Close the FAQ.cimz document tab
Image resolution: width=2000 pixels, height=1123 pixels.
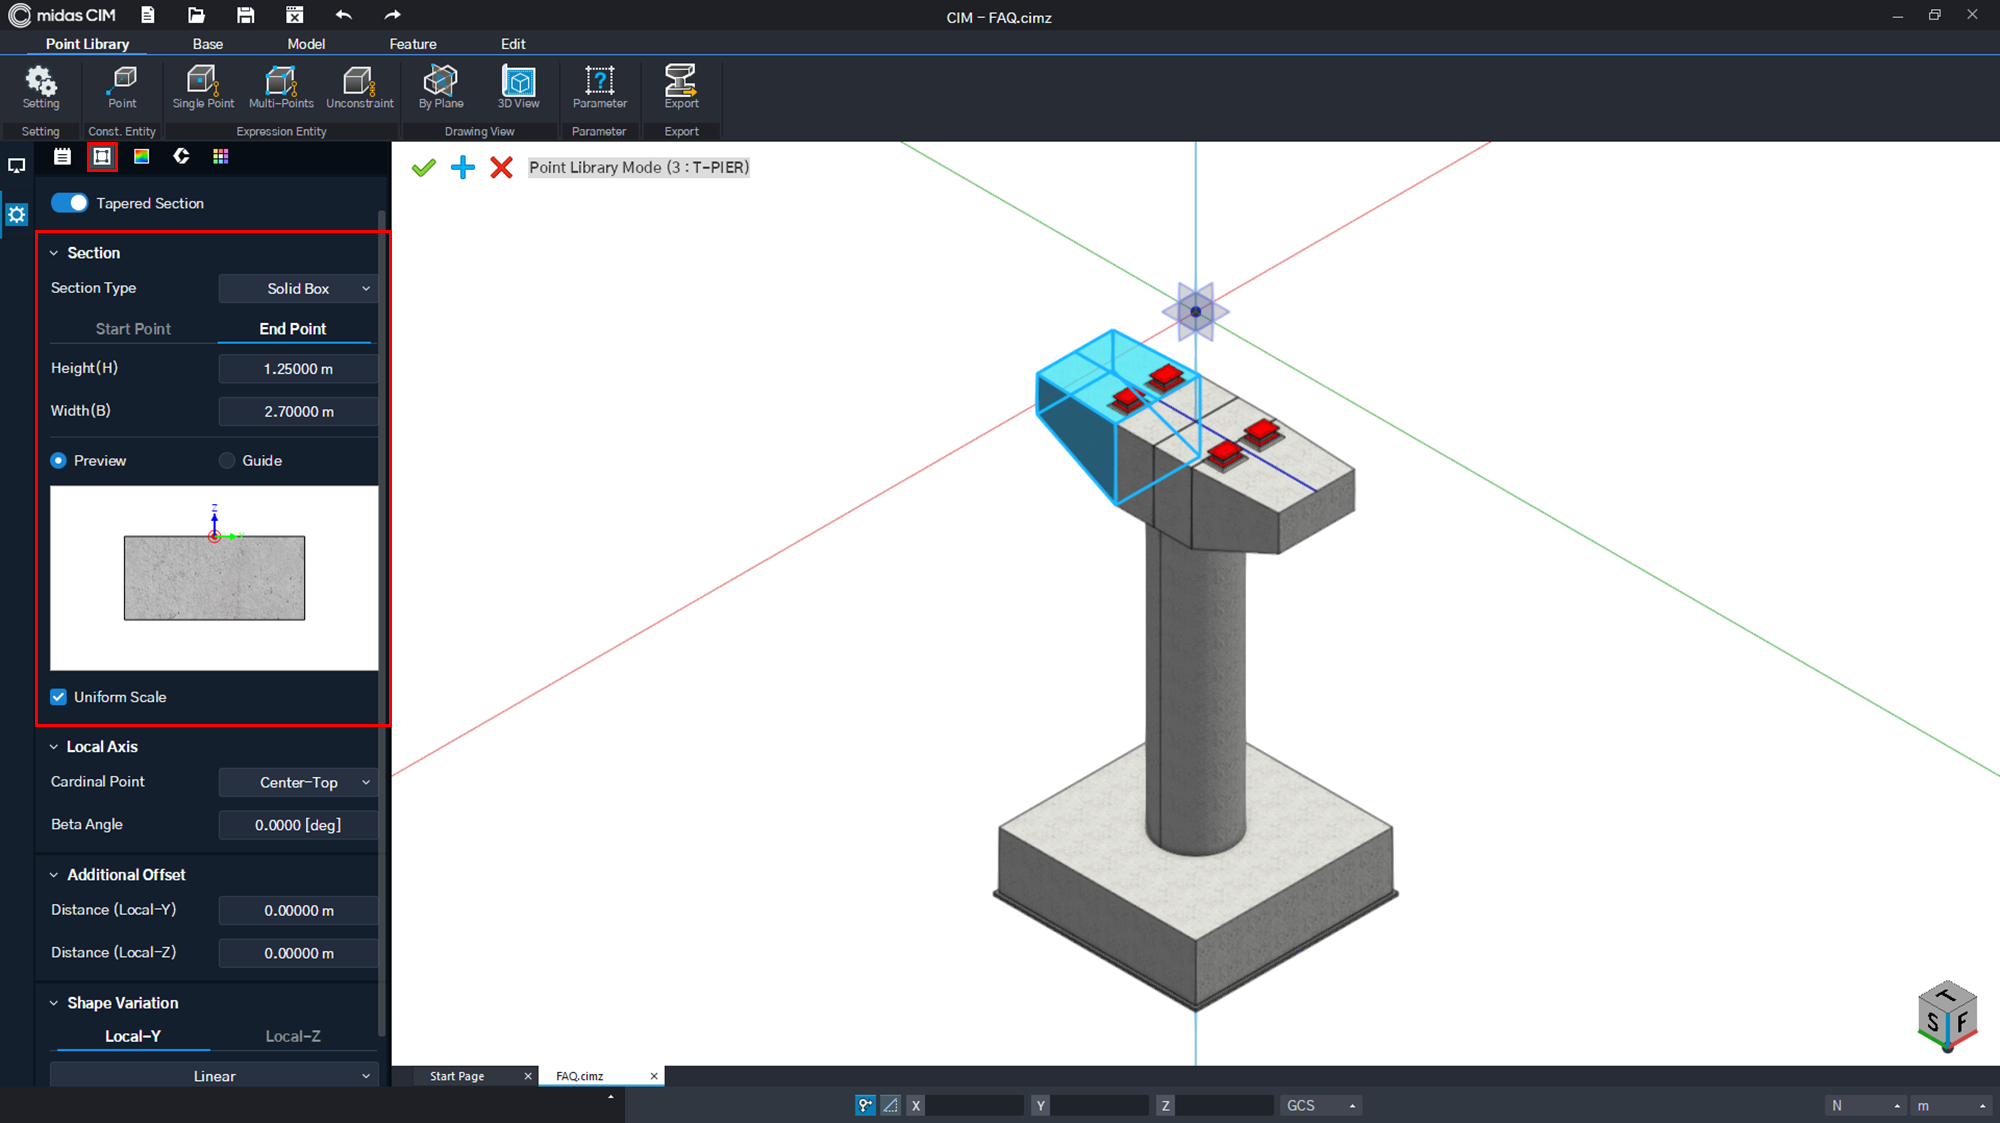pyautogui.click(x=654, y=1076)
